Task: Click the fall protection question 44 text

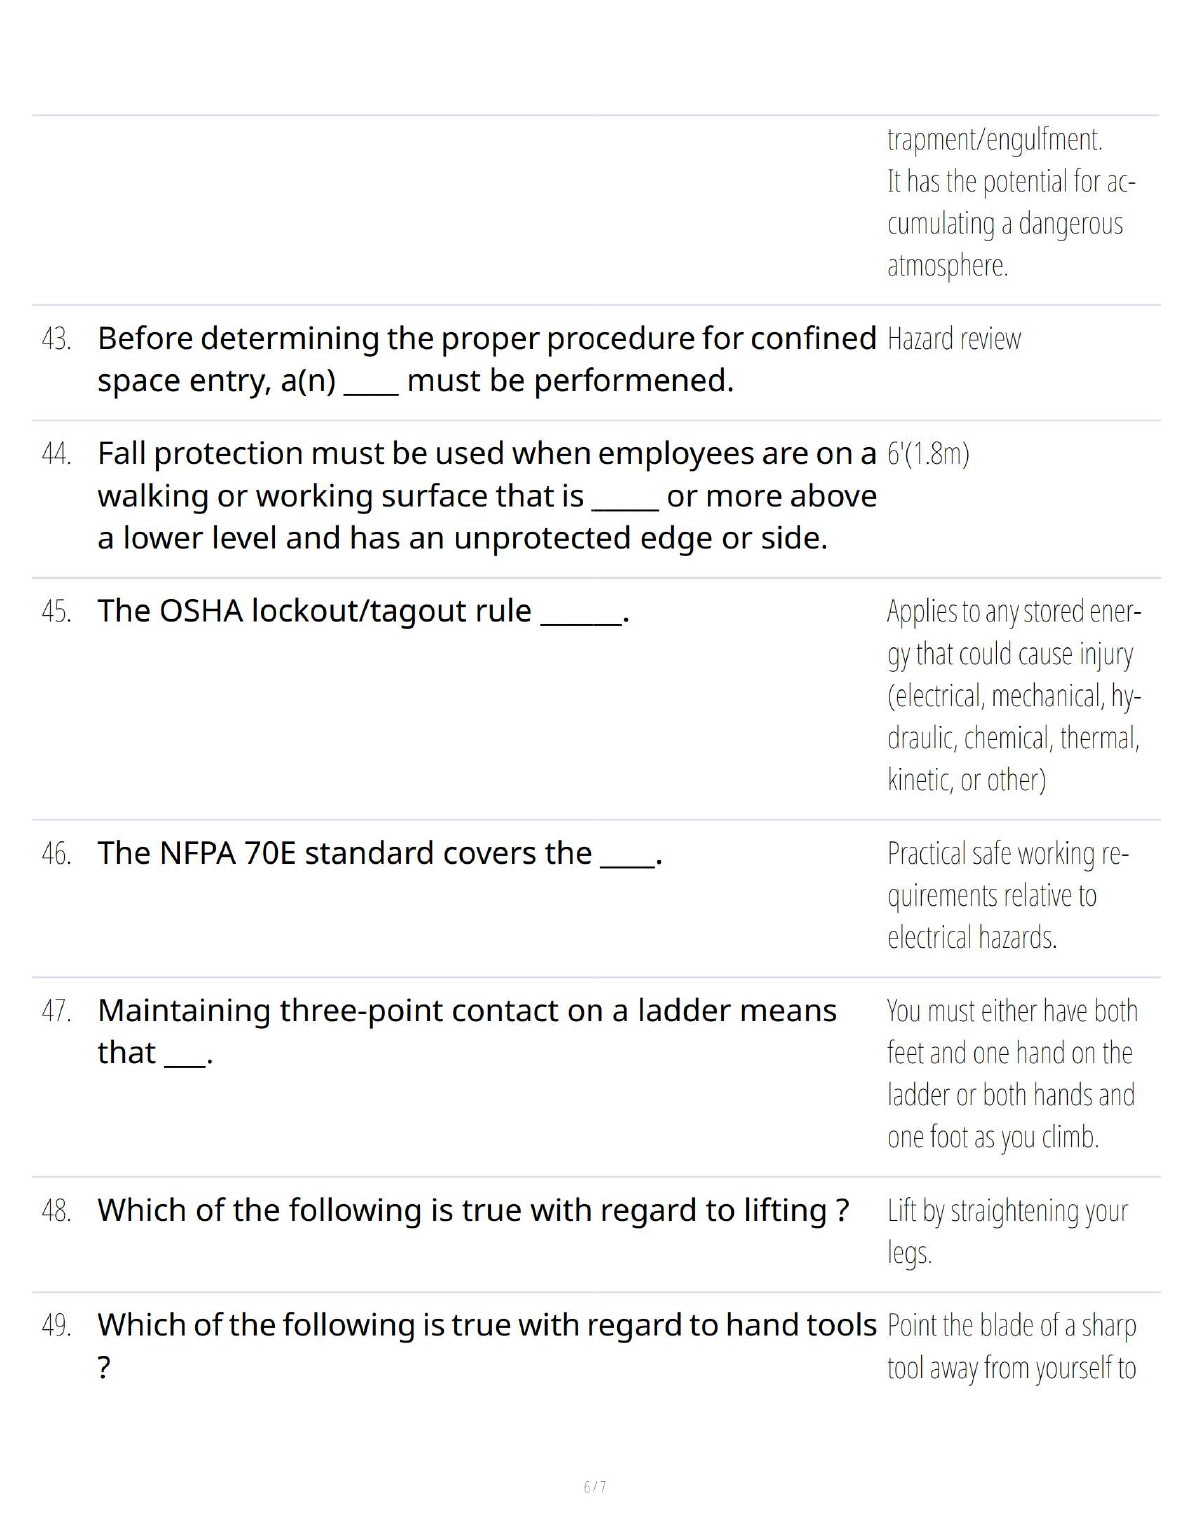Action: (x=486, y=496)
